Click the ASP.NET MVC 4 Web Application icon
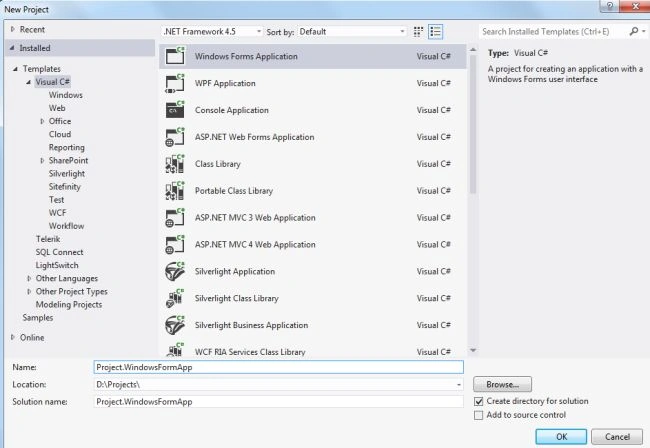Viewport: 650px width, 448px height. click(175, 245)
